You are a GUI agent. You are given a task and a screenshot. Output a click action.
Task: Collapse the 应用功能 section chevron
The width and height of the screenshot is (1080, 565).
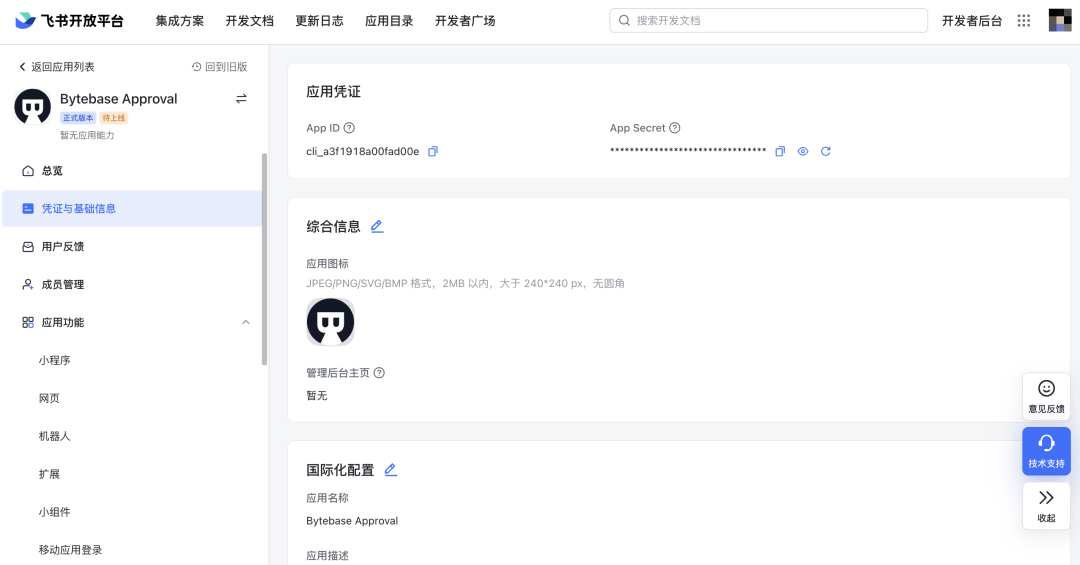pyautogui.click(x=246, y=322)
